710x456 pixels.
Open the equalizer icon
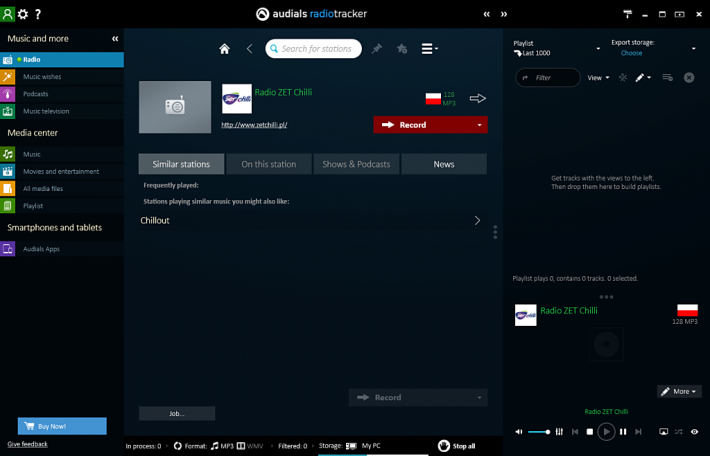tap(559, 432)
